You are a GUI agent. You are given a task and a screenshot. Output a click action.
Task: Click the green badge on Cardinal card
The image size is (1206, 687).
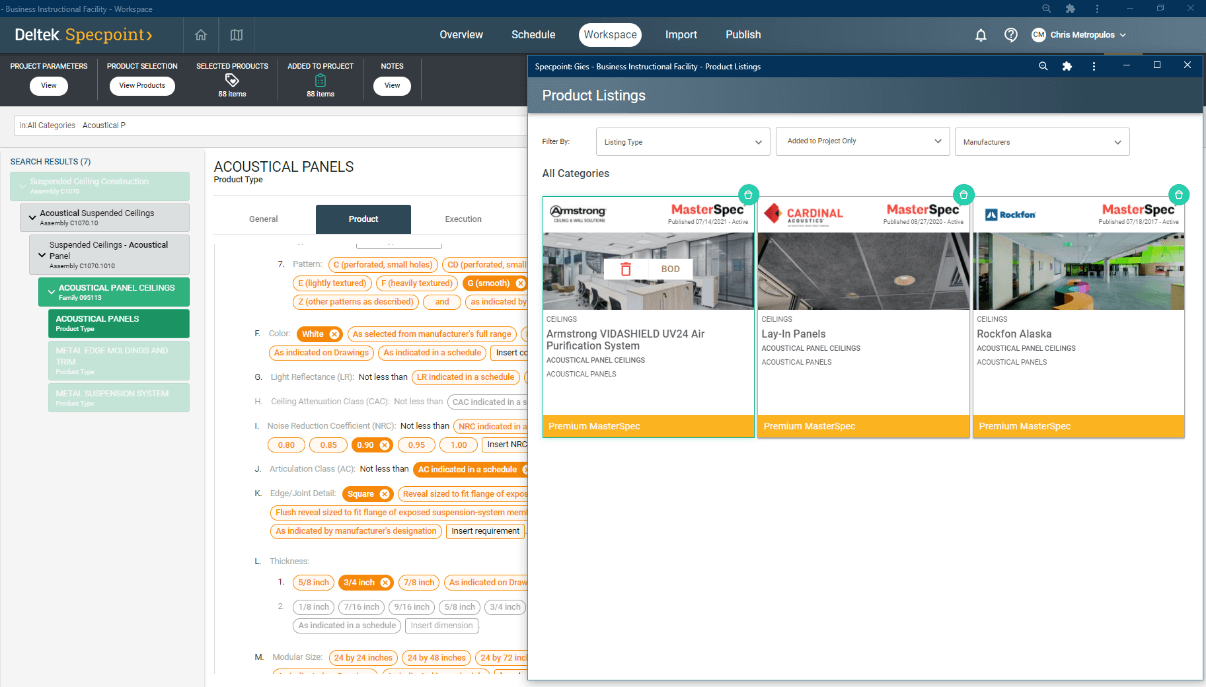tap(963, 194)
